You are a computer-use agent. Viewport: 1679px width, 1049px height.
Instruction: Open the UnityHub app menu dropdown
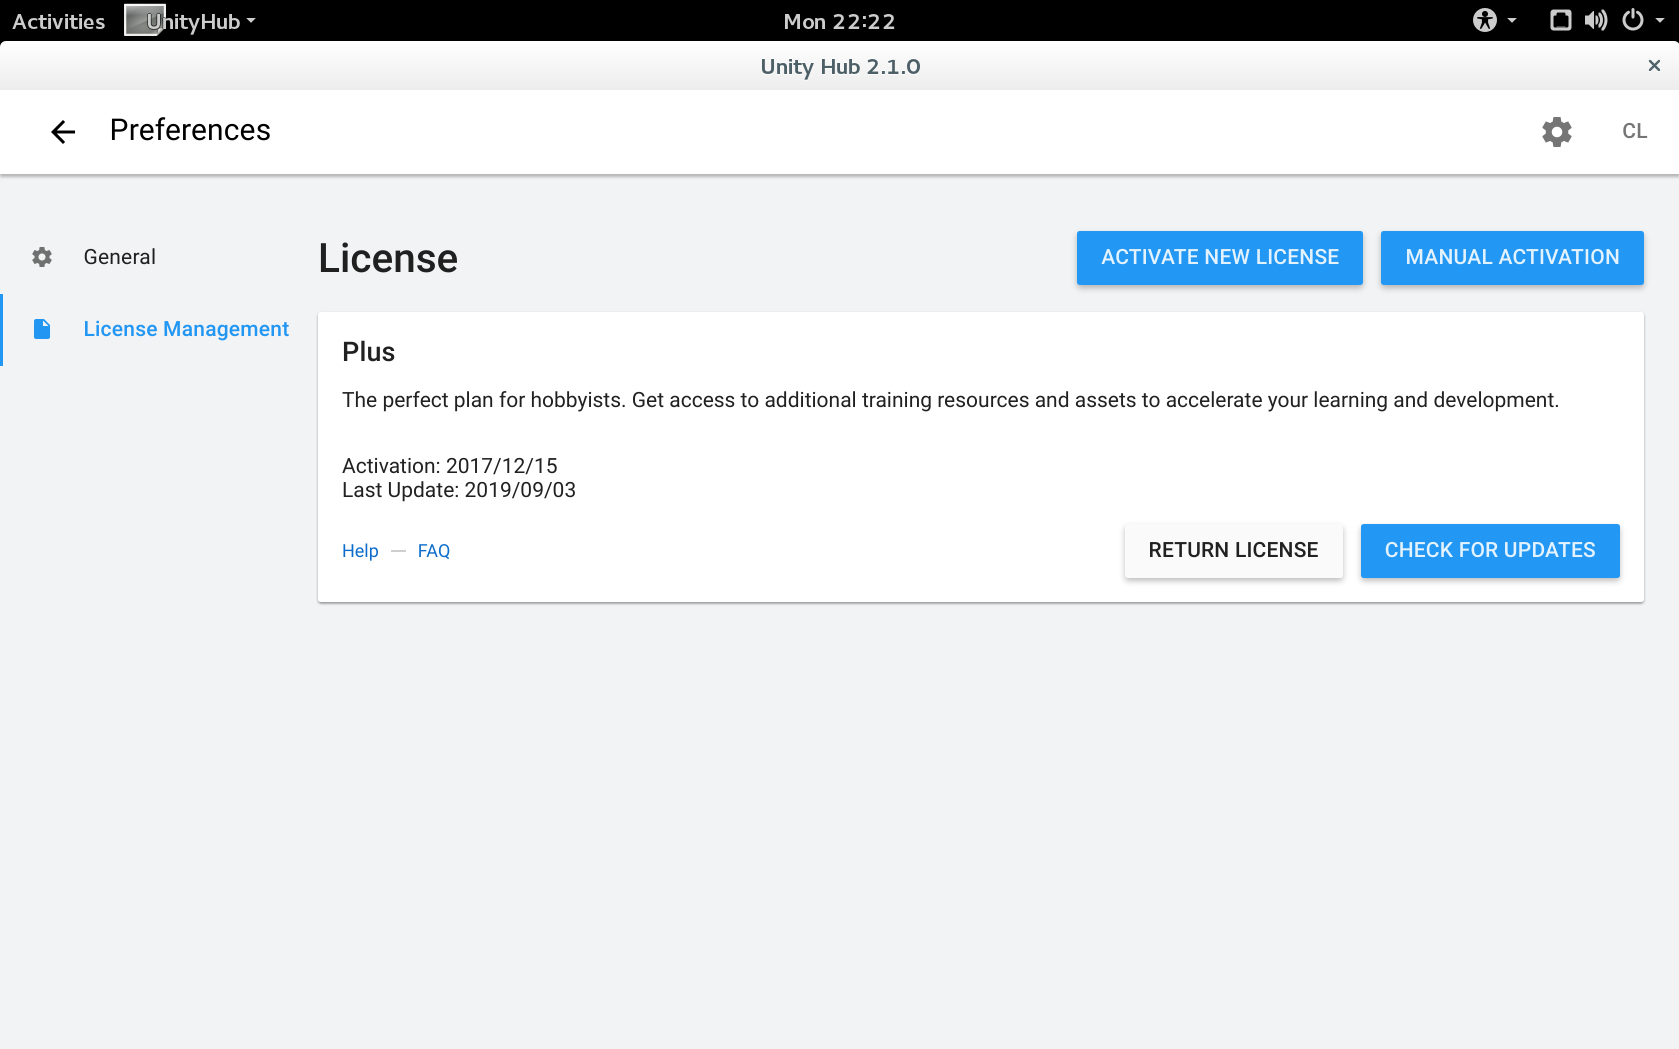pos(191,21)
